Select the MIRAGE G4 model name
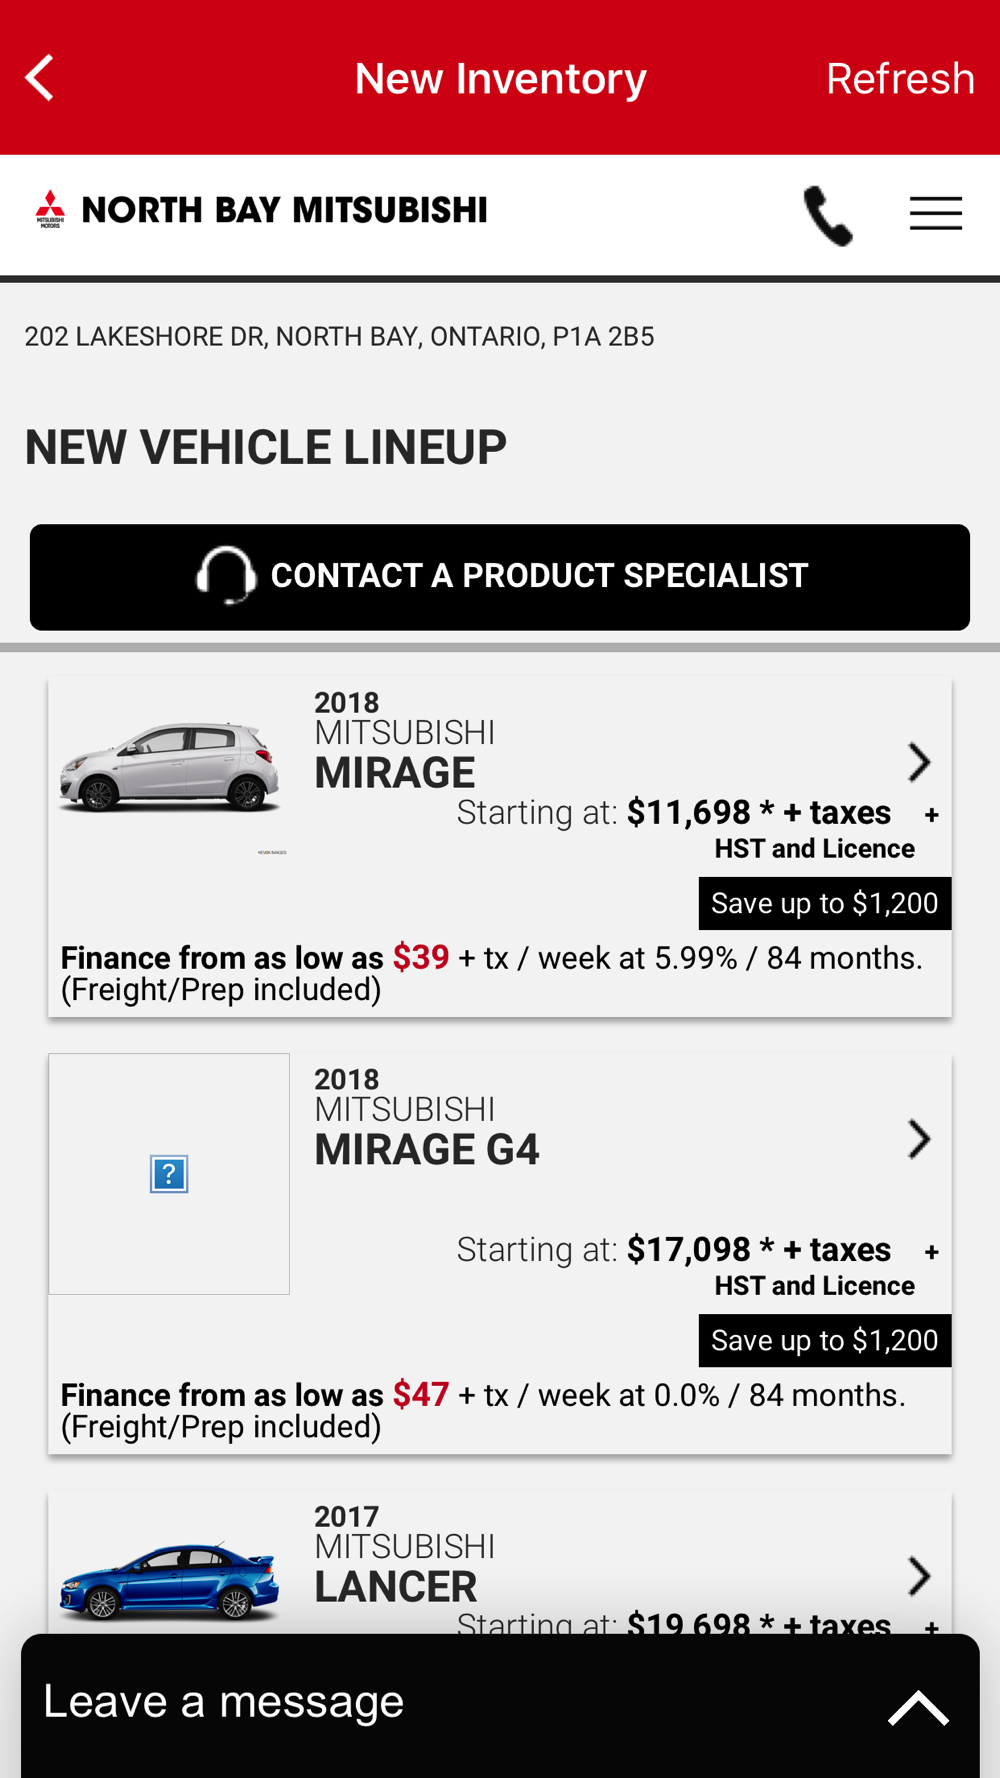The width and height of the screenshot is (1000, 1778). tap(427, 1150)
